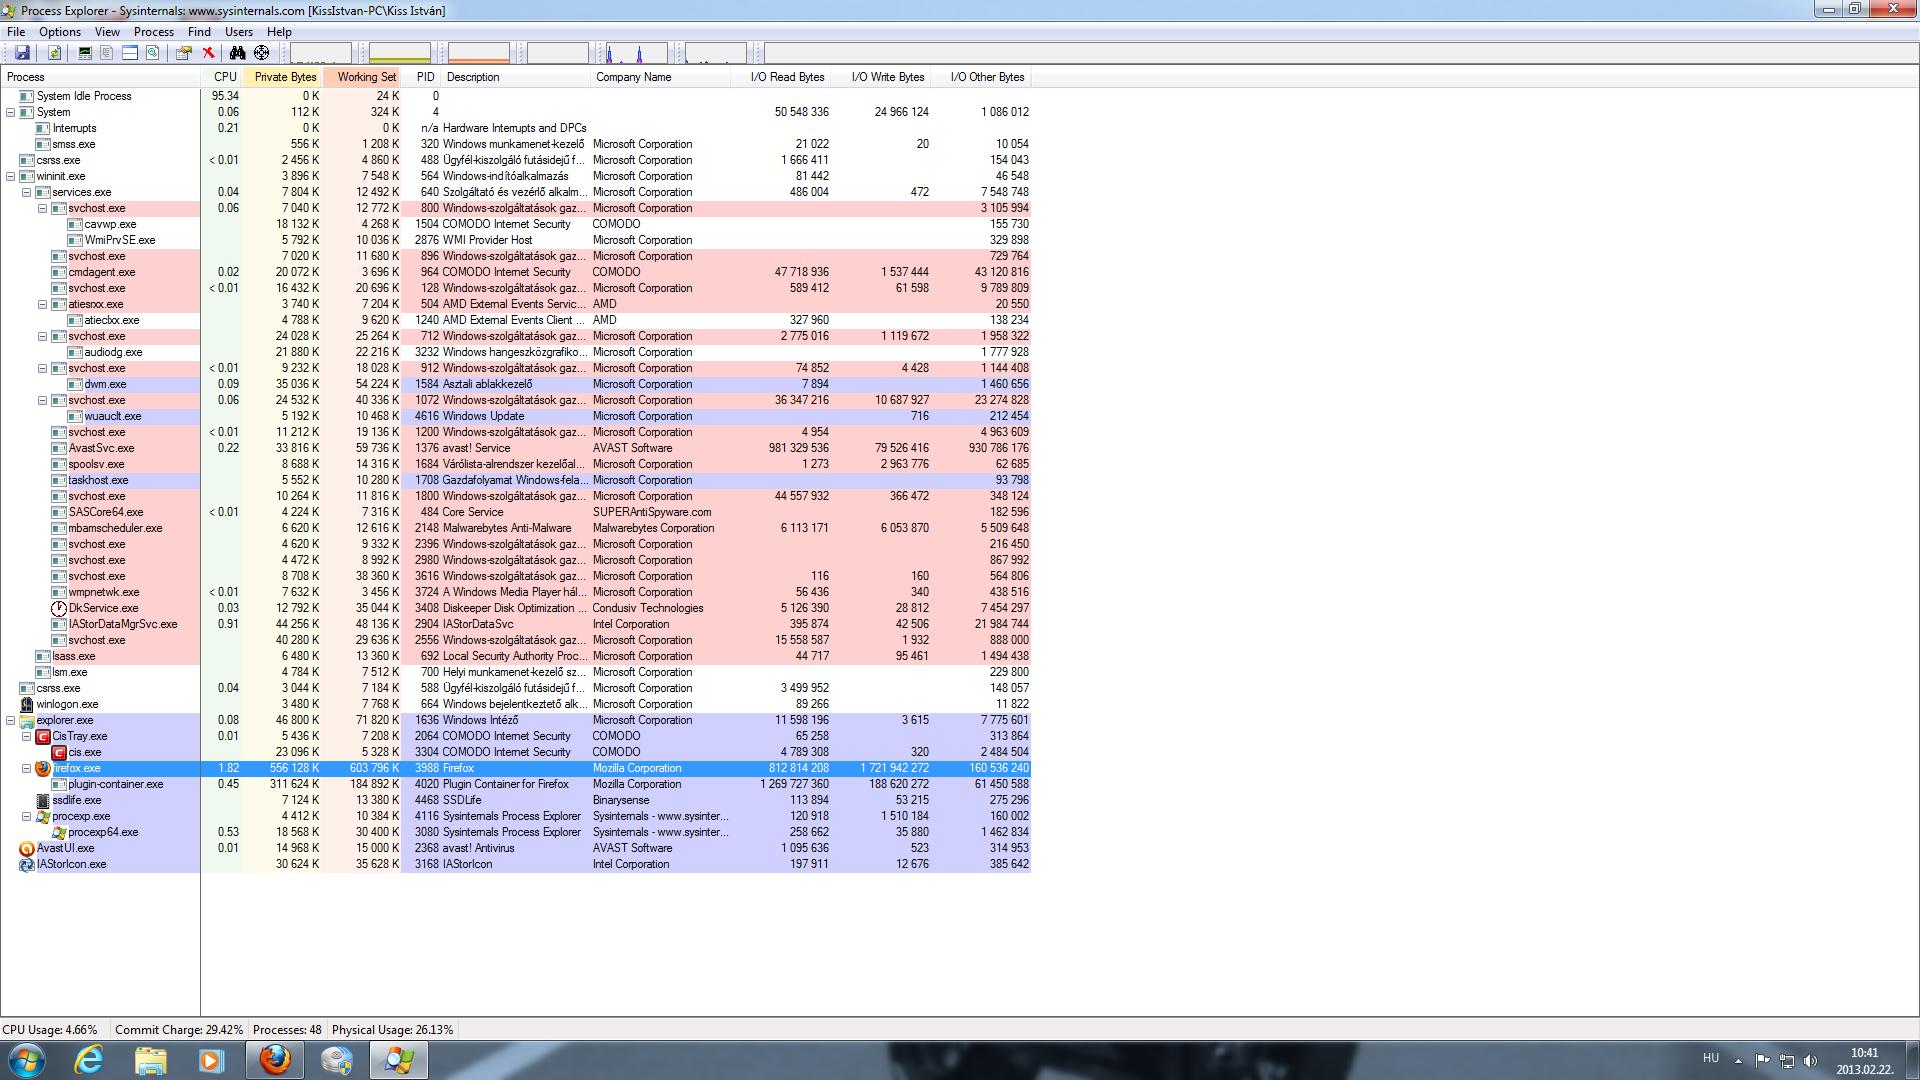
Task: Sort by the Working Set column header
Action: [362, 77]
